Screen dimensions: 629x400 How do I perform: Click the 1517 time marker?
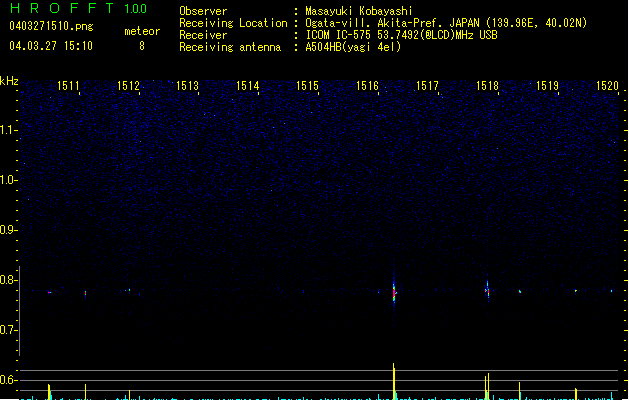click(427, 86)
